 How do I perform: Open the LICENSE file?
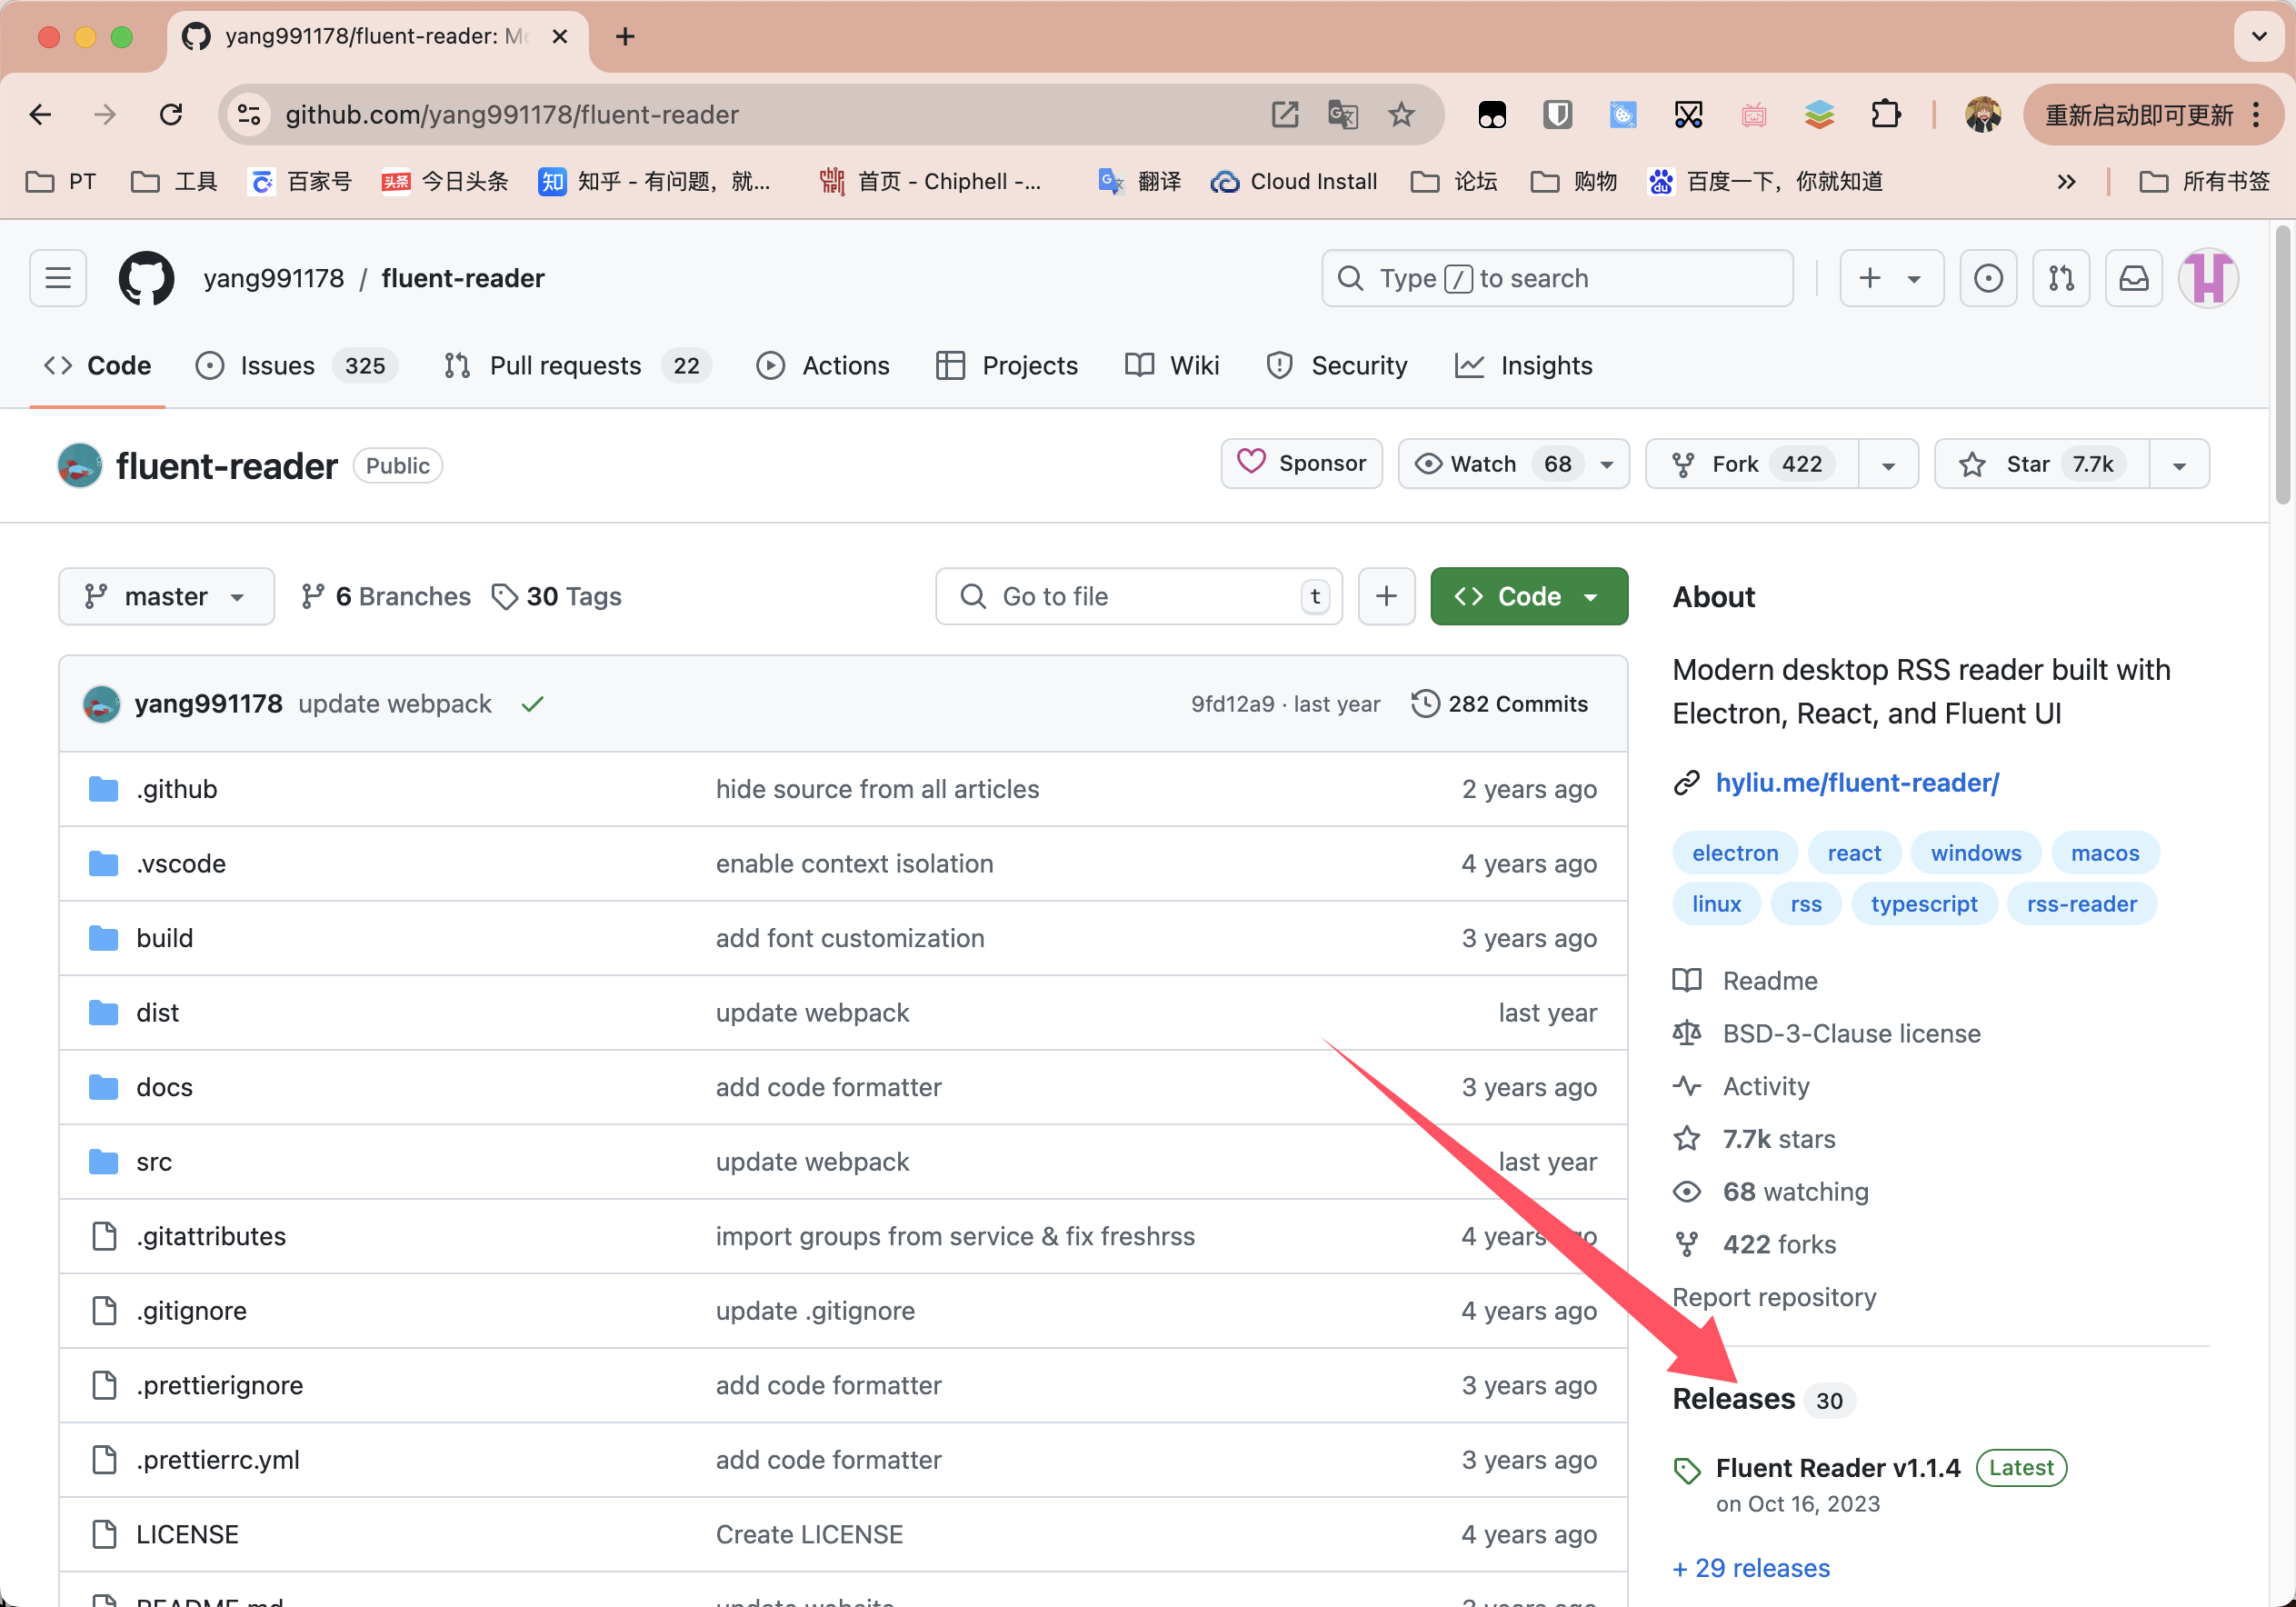pos(188,1534)
